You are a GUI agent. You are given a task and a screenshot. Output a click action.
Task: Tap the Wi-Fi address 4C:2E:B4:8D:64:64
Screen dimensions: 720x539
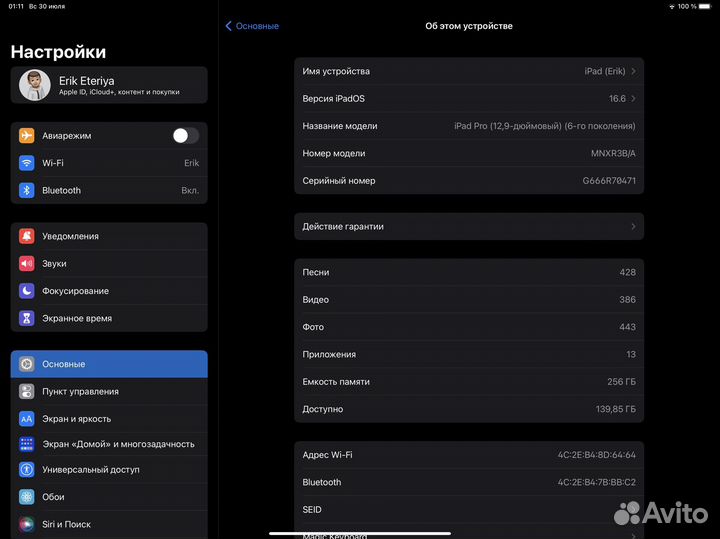[596, 455]
